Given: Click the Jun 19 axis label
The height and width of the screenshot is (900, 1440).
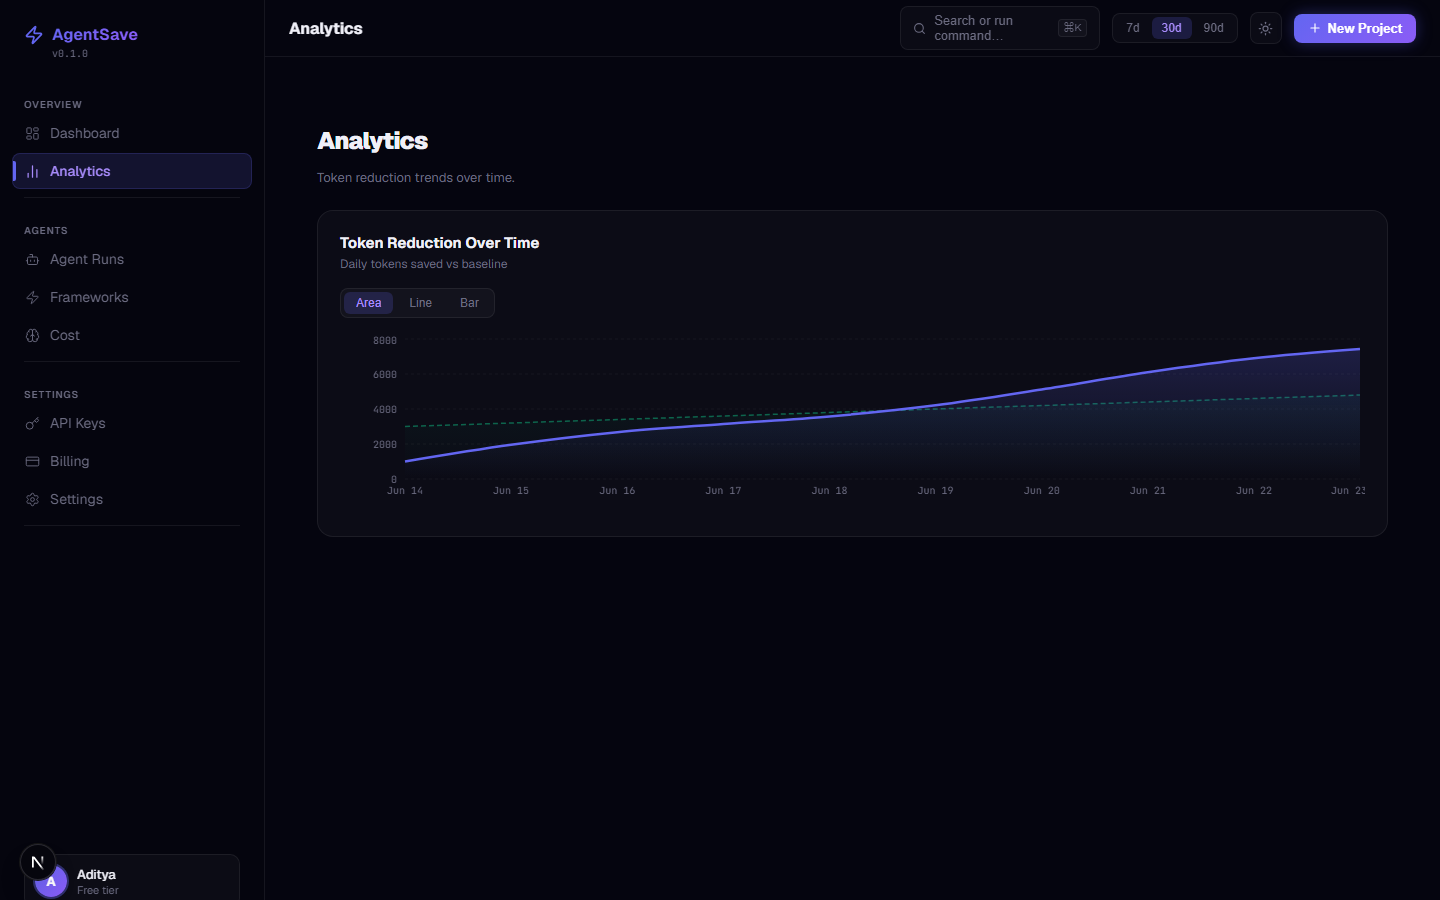Looking at the screenshot, I should click(x=935, y=491).
